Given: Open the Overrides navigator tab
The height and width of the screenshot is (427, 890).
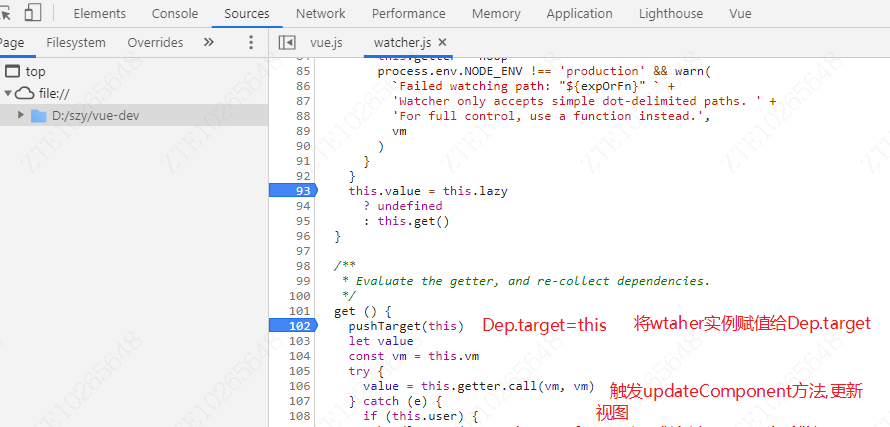Looking at the screenshot, I should (x=156, y=43).
